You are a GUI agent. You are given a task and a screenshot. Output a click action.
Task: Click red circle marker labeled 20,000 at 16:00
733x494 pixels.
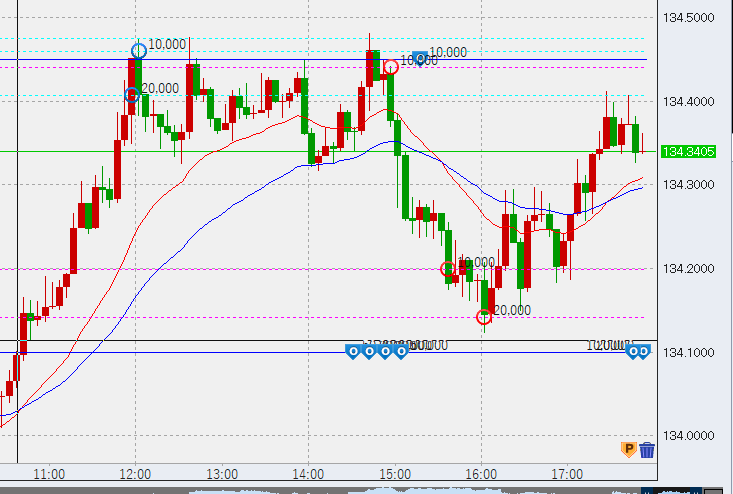tap(484, 317)
